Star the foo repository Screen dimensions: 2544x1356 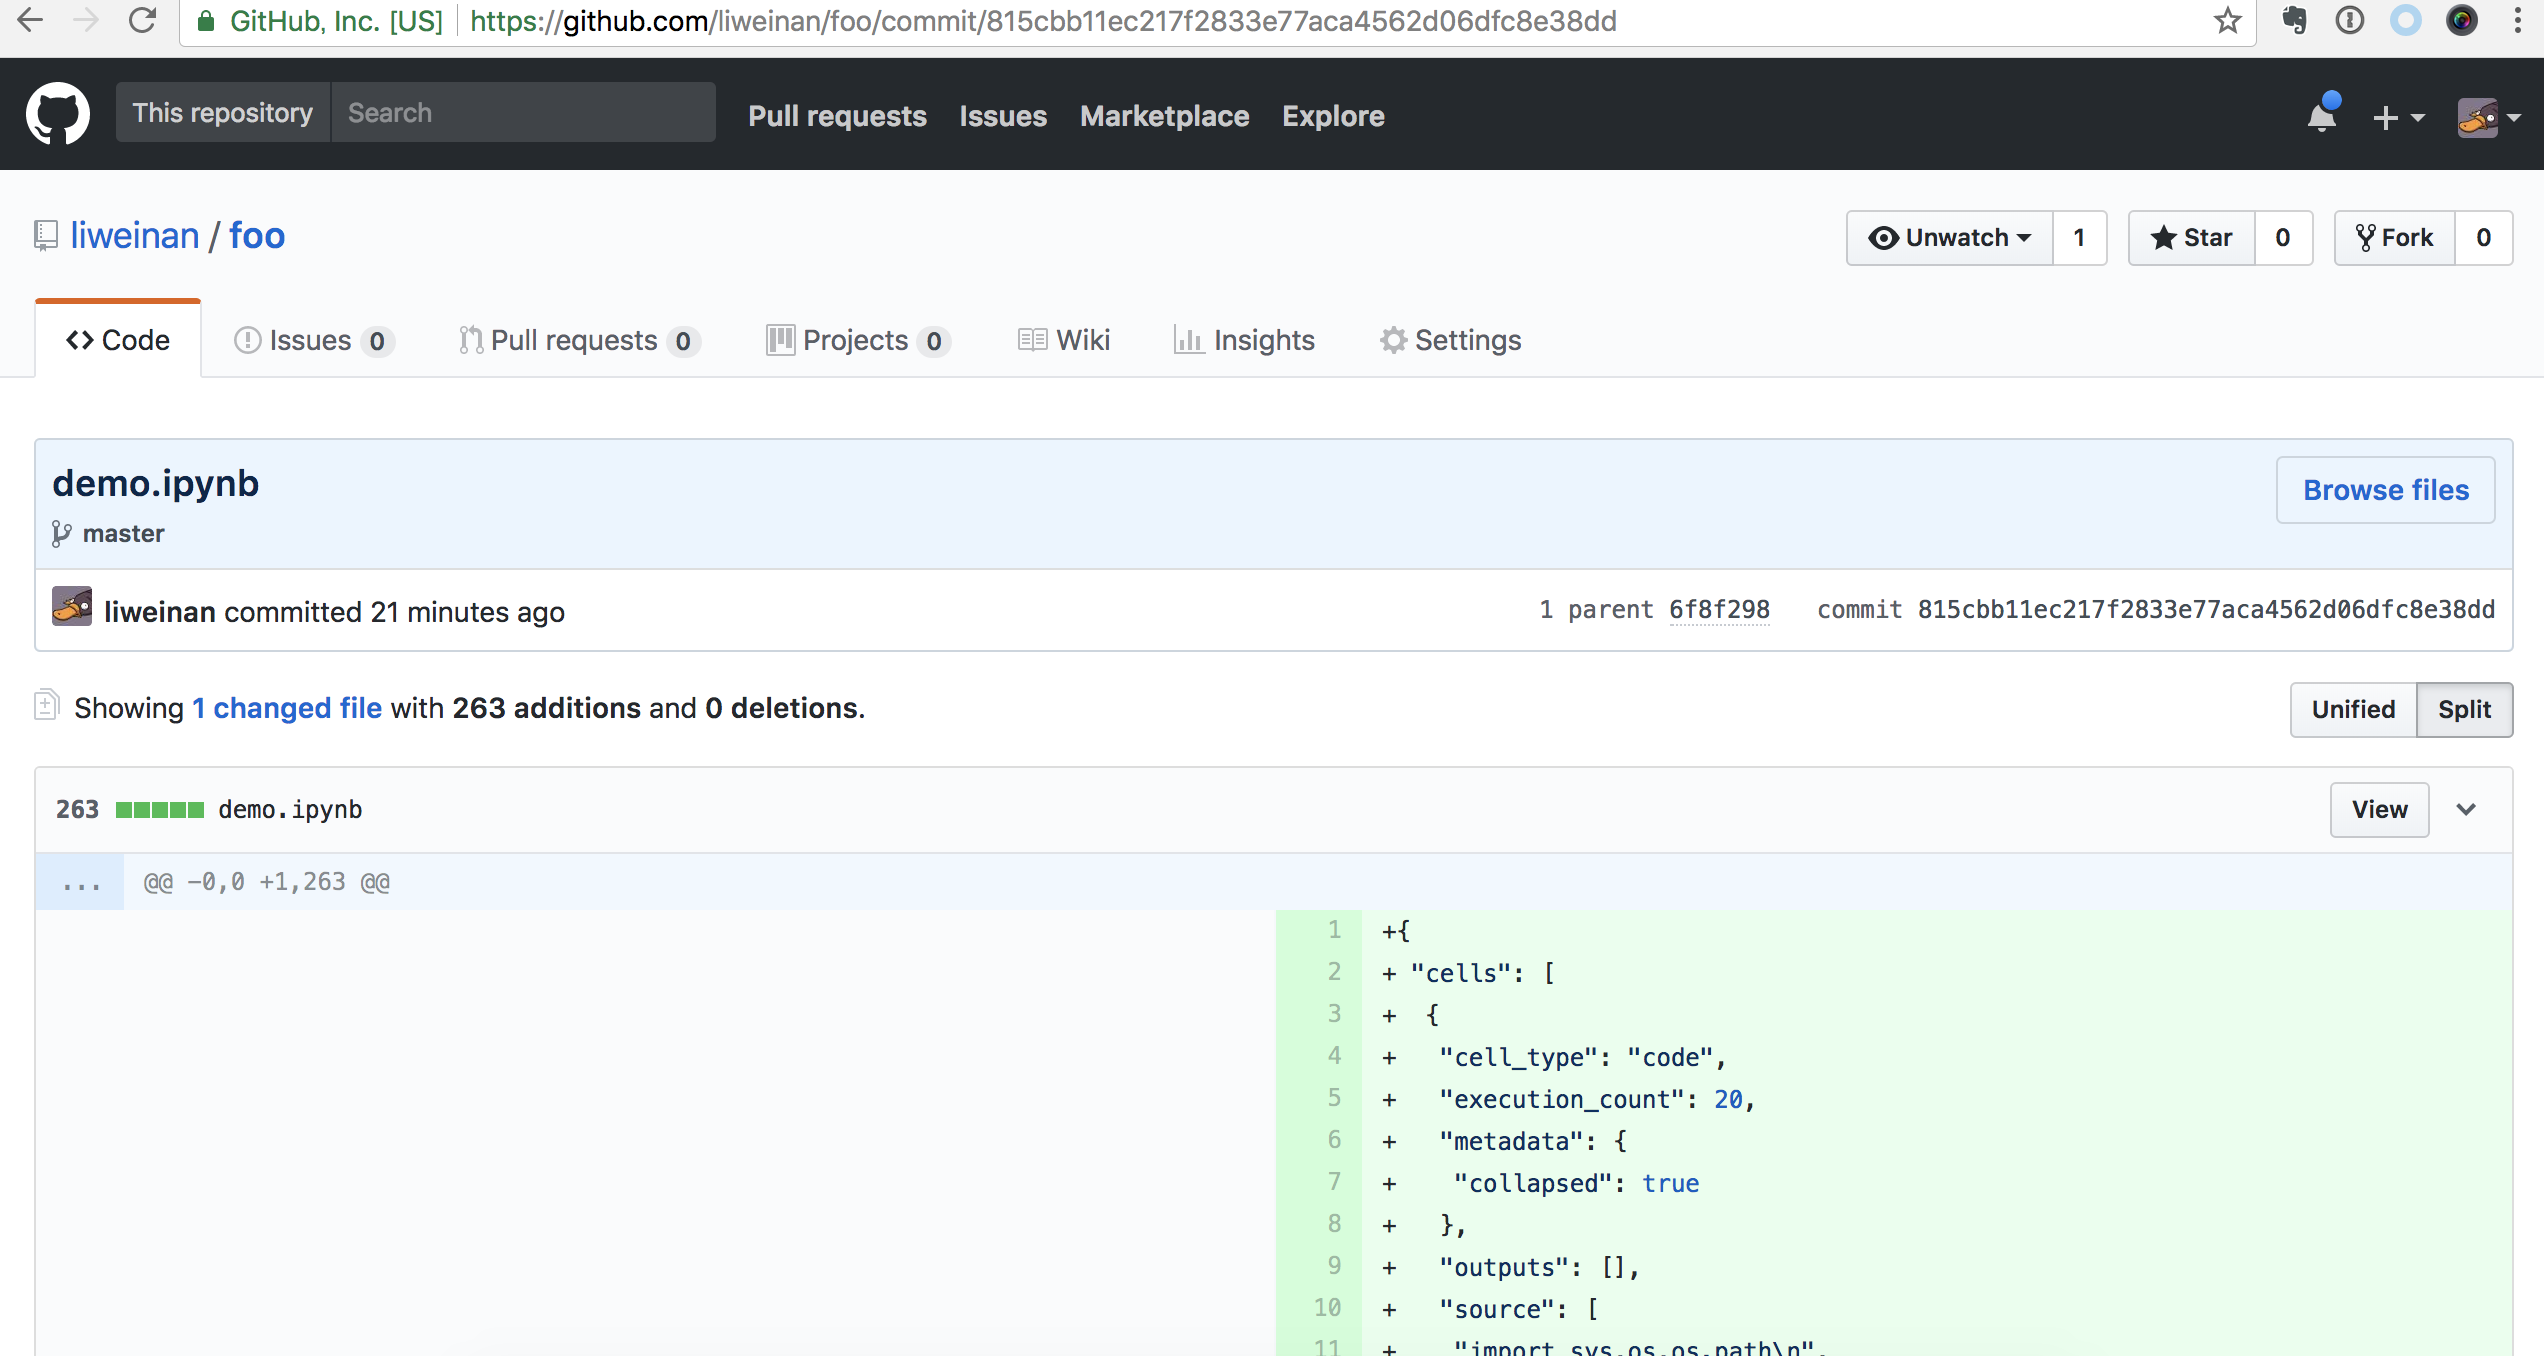[2192, 238]
